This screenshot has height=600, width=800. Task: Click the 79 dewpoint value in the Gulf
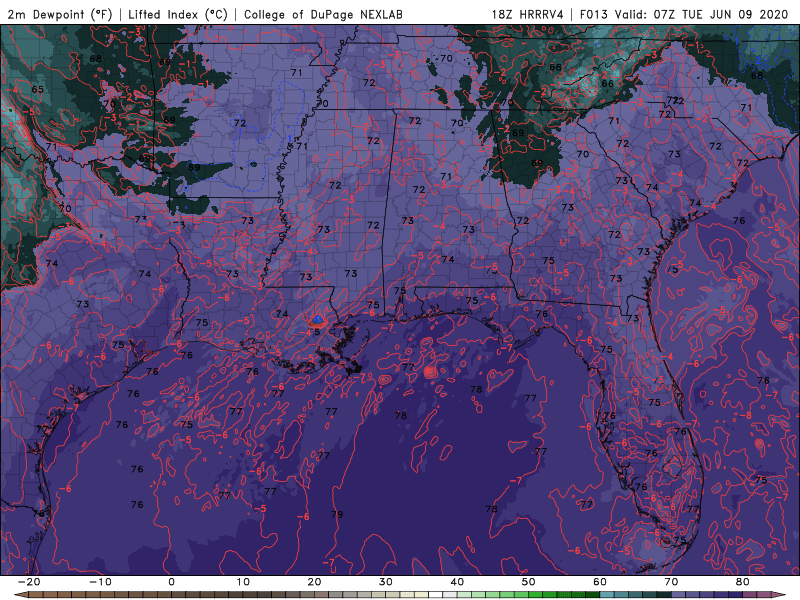click(337, 514)
